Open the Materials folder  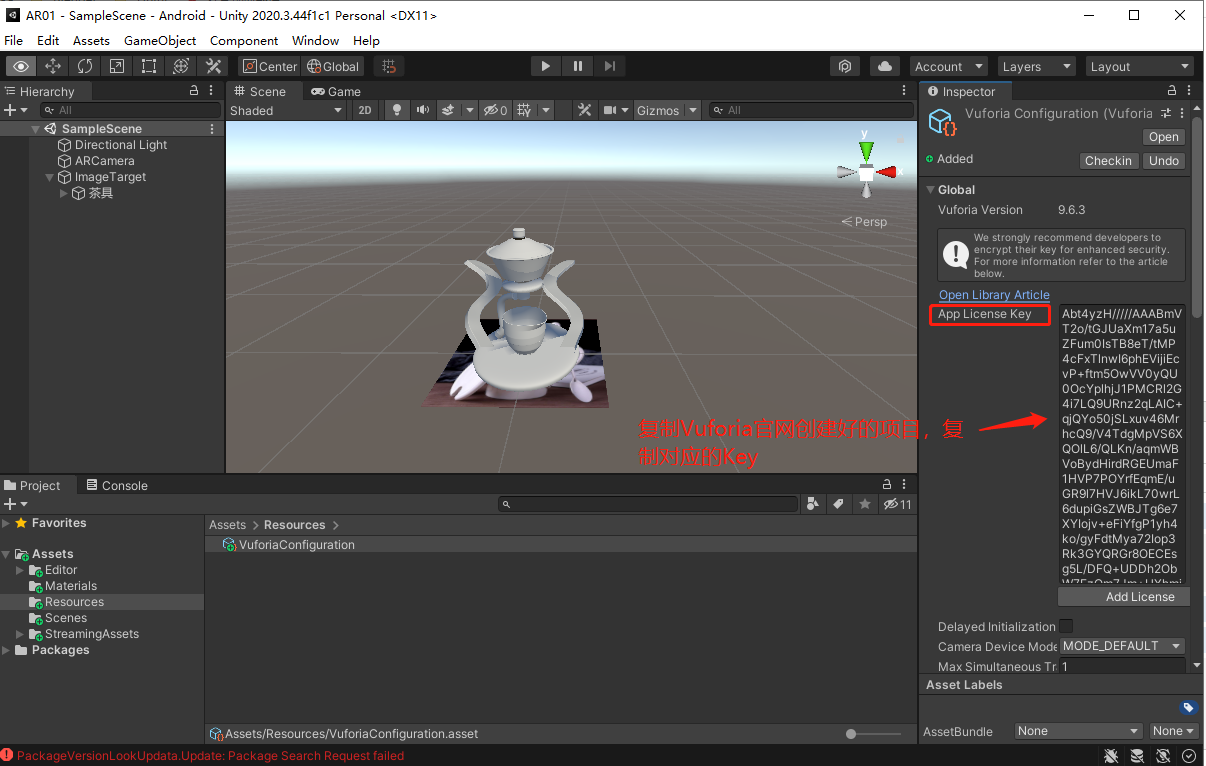(71, 586)
